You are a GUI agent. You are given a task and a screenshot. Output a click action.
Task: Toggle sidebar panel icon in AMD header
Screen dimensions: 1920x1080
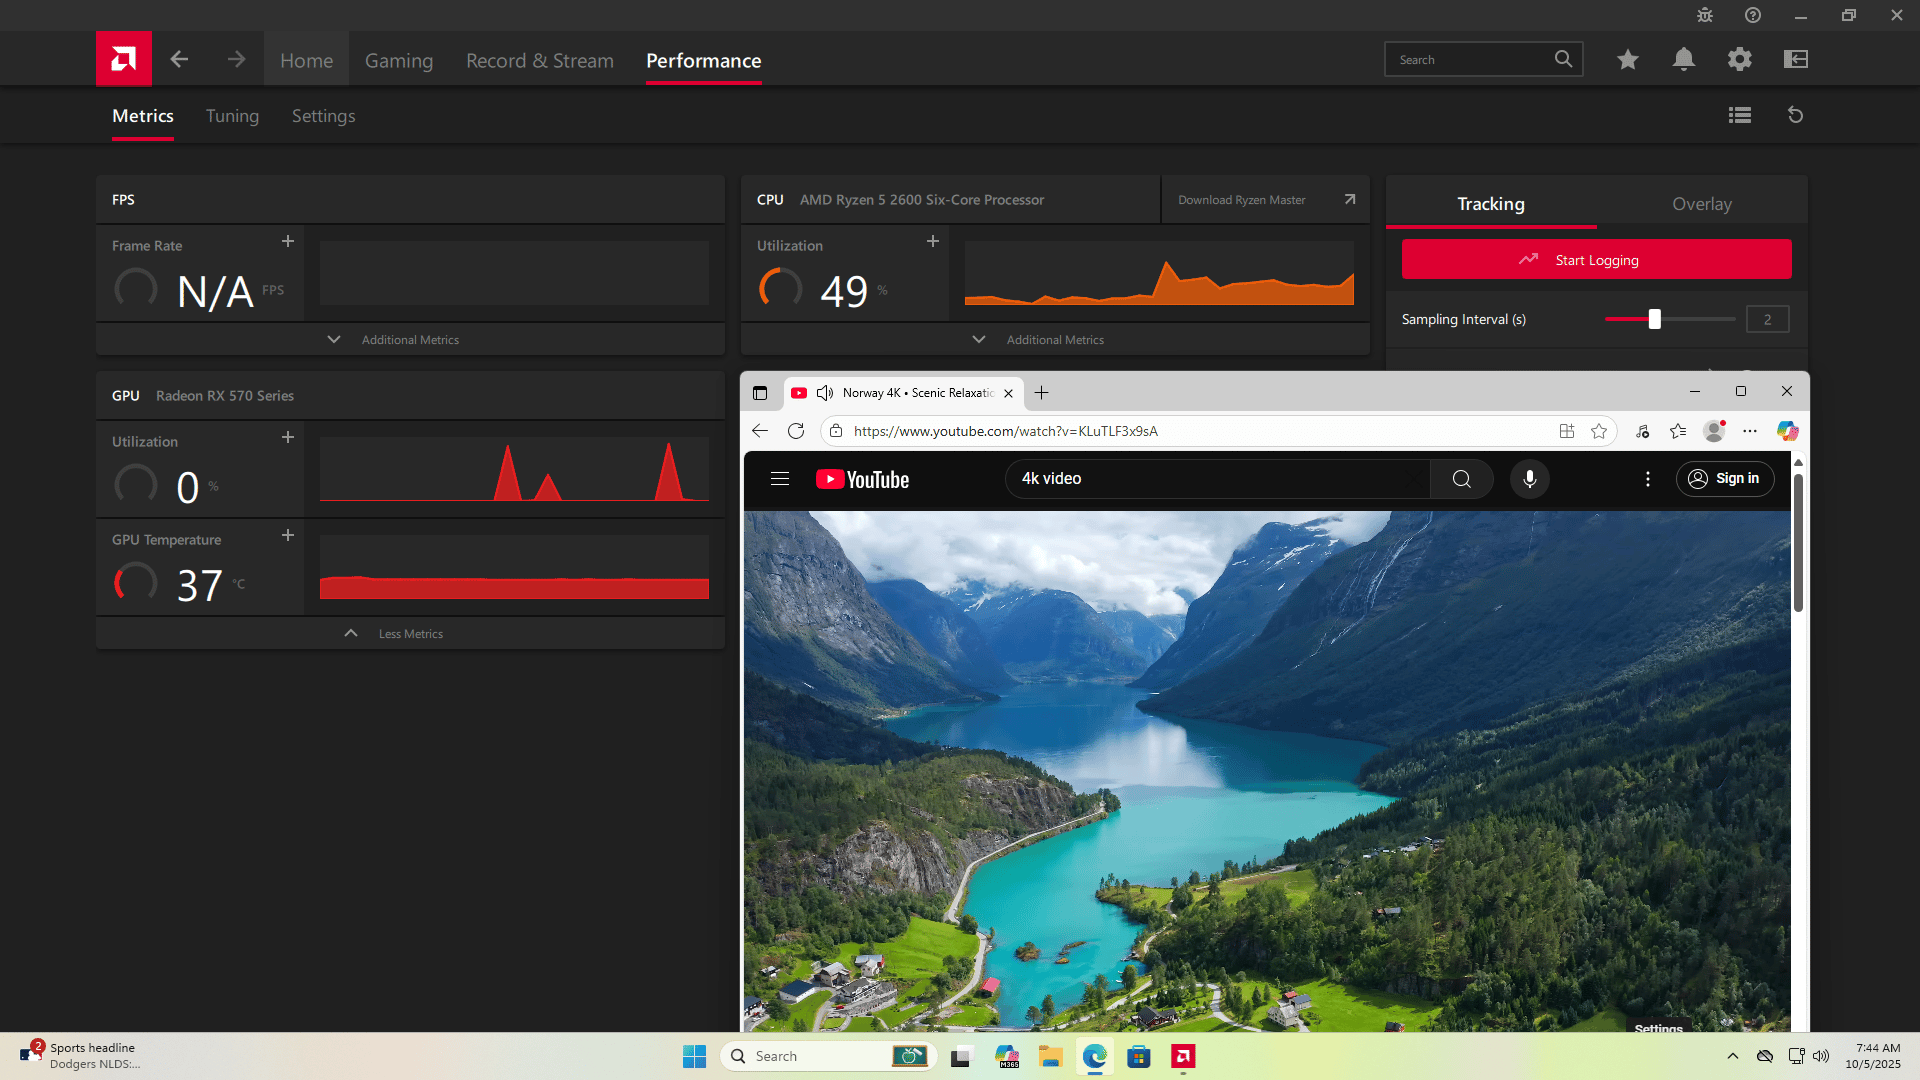[1796, 60]
